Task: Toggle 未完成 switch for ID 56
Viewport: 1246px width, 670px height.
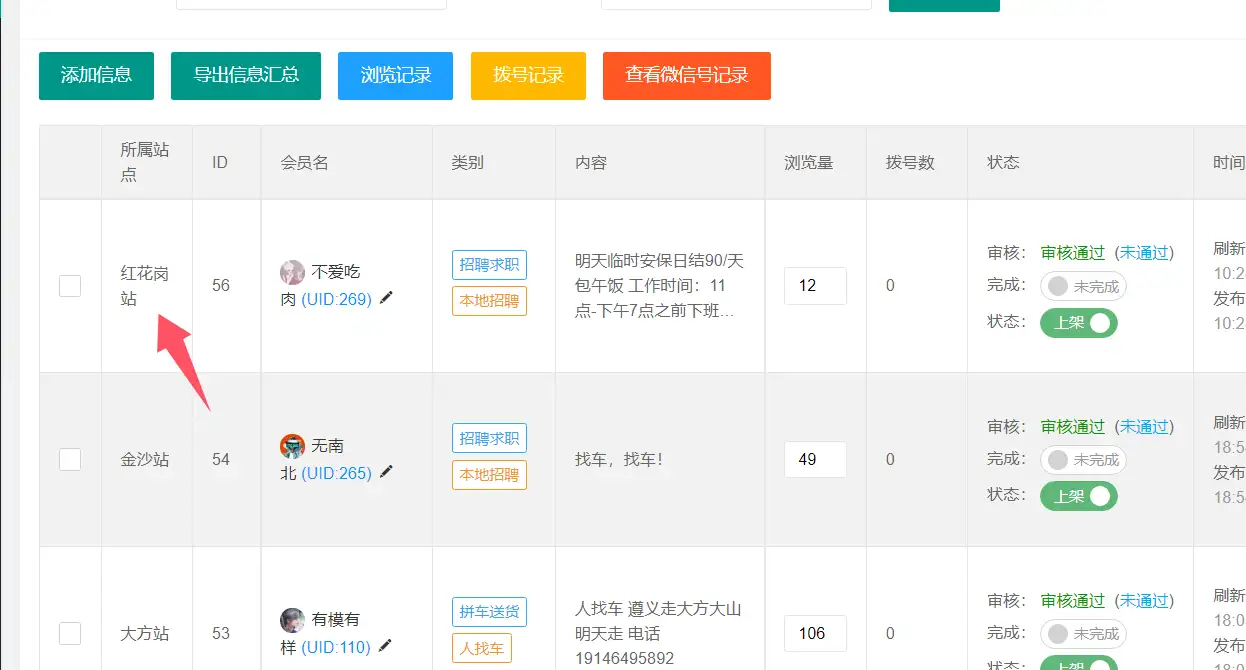Action: coord(1083,286)
